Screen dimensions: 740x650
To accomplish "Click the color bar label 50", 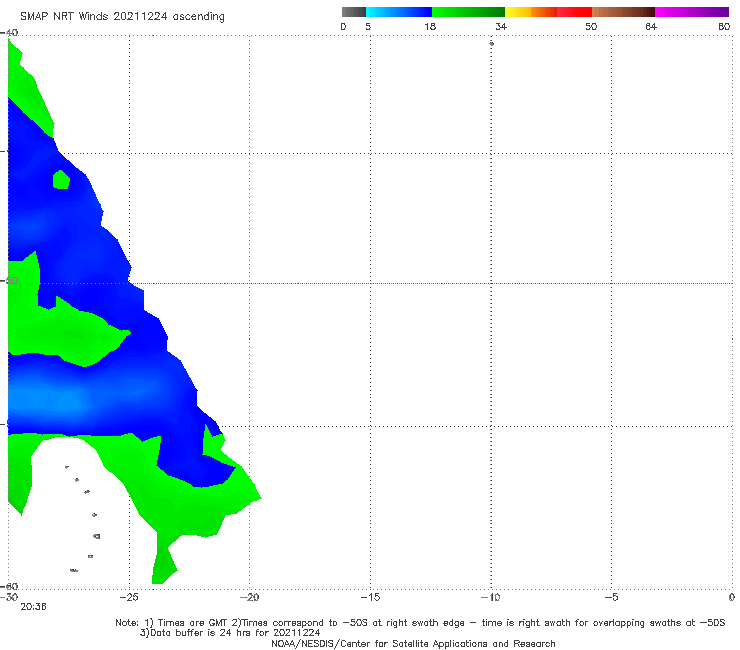I will (591, 27).
